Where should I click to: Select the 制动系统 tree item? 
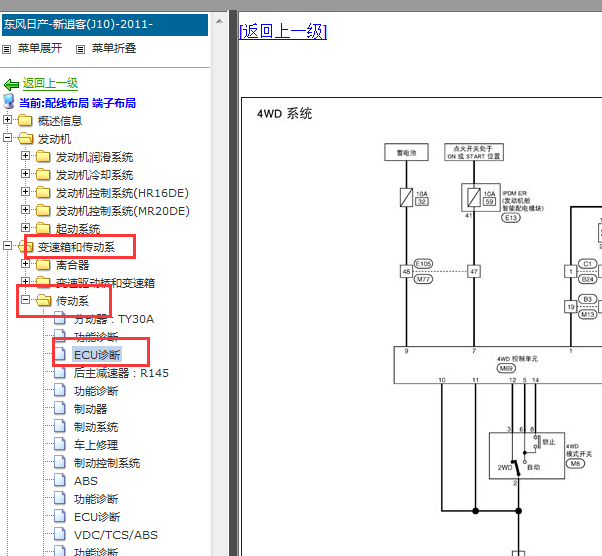[96, 427]
